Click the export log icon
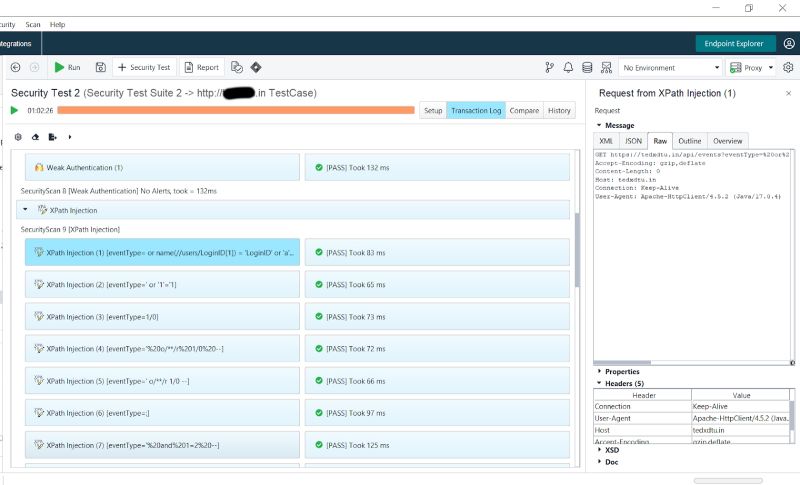 (52, 137)
